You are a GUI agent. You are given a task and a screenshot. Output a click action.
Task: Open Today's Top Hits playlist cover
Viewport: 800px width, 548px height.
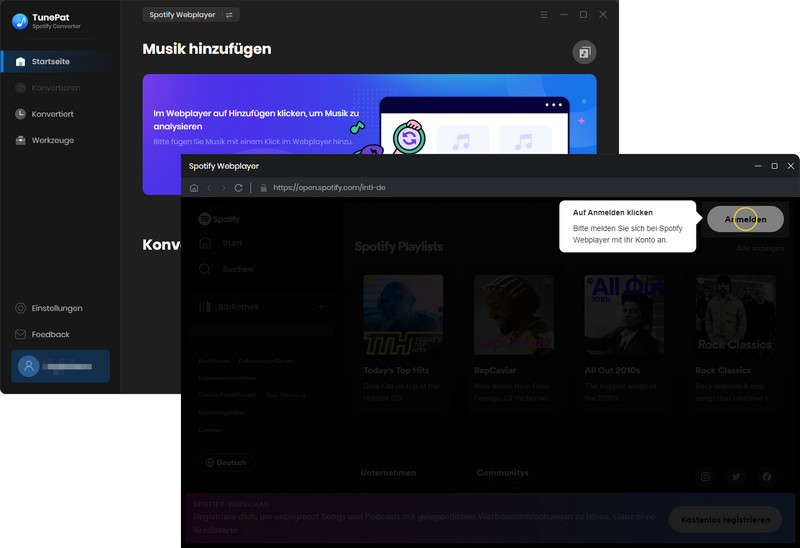[x=403, y=315]
